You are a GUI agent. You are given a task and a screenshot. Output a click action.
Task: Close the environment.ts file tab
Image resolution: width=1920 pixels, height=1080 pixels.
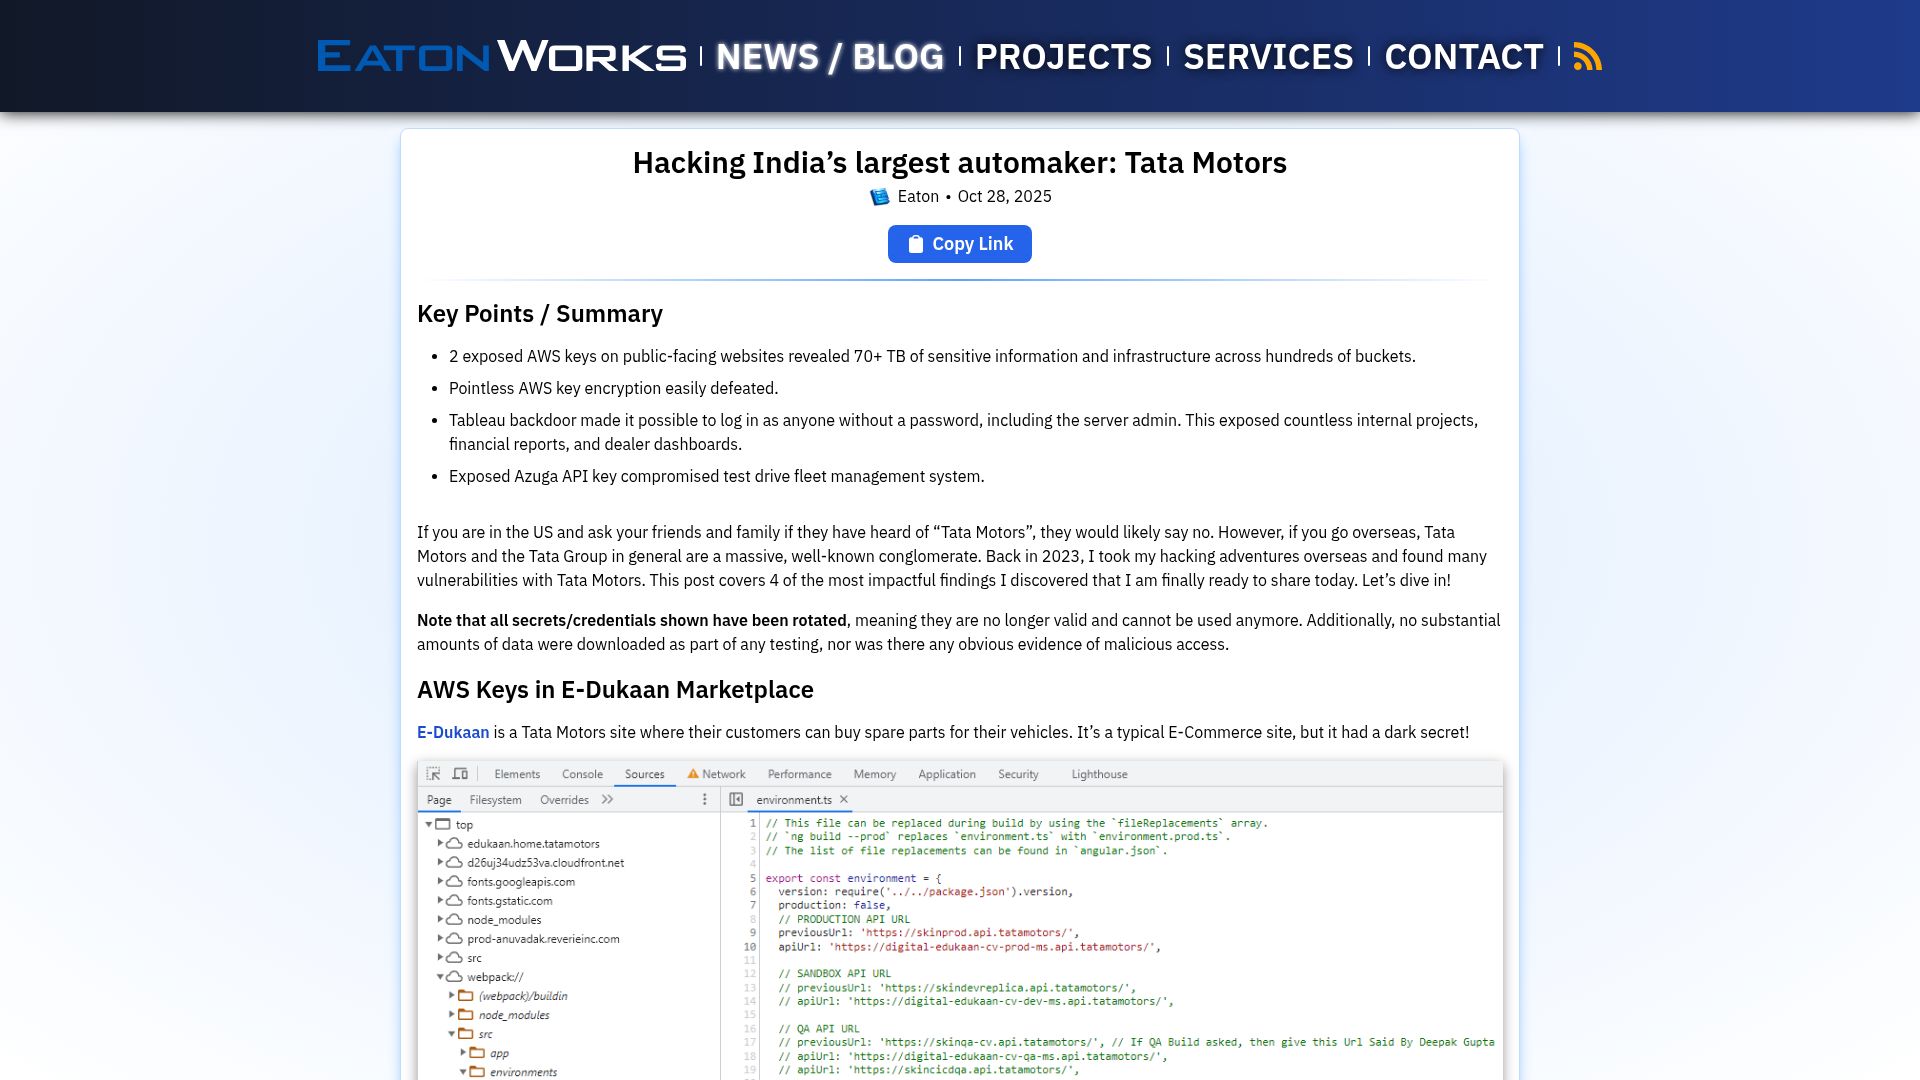pos(844,800)
